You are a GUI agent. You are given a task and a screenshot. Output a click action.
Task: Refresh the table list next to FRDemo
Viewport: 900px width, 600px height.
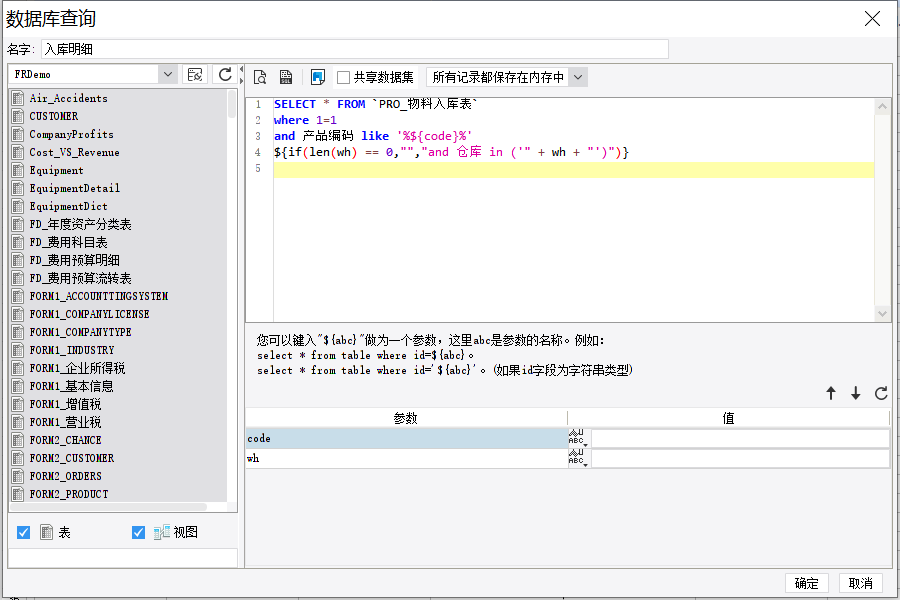click(225, 75)
